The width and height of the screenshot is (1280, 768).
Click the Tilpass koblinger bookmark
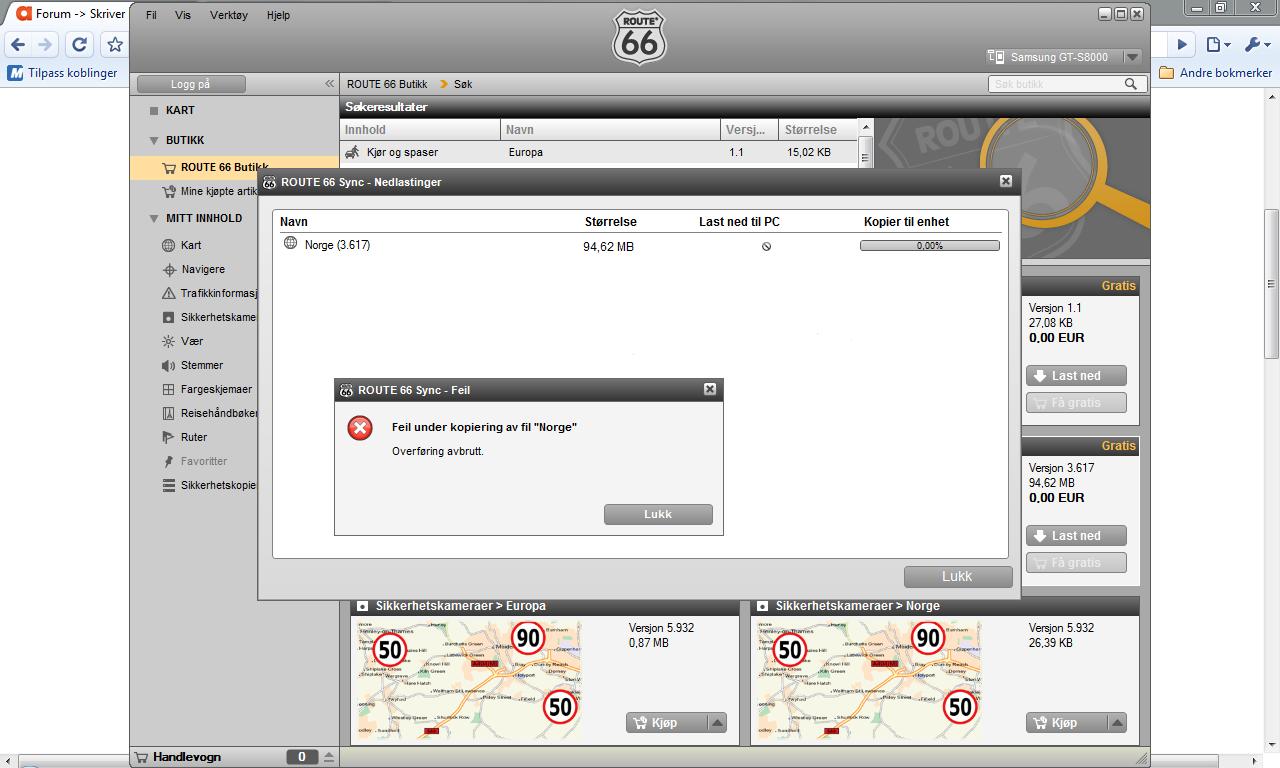click(63, 72)
